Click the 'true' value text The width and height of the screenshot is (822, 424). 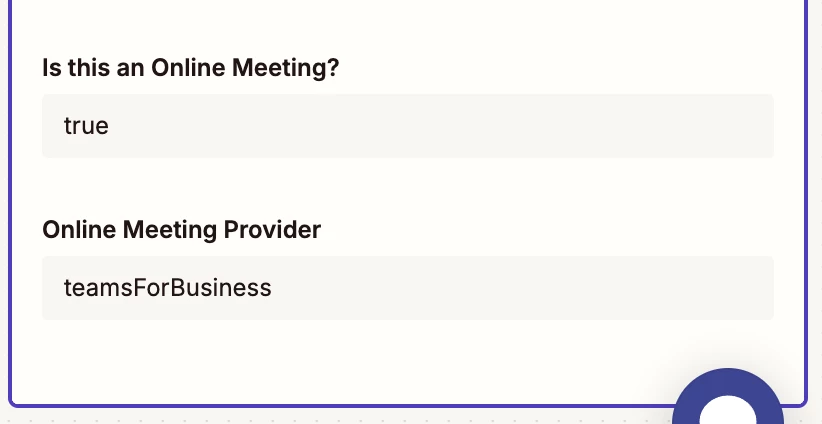[86, 126]
